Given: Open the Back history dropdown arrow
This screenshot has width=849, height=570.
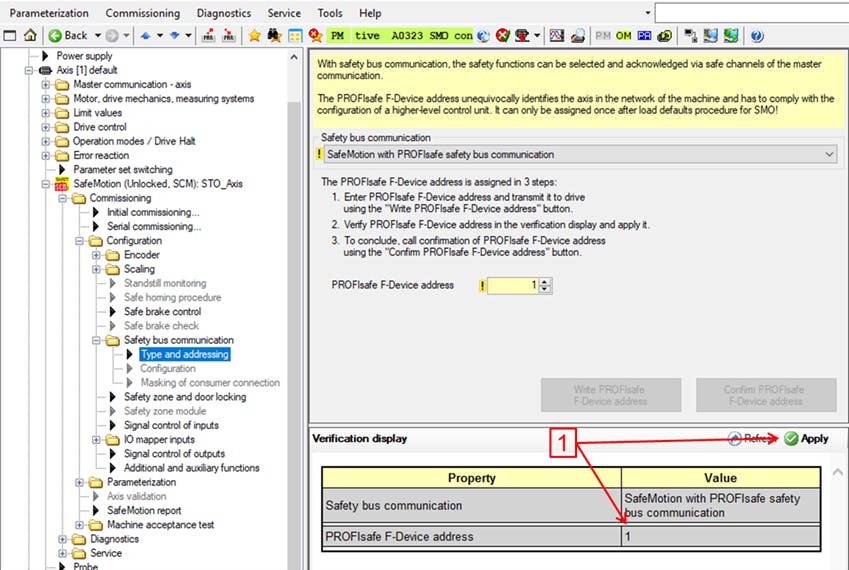Looking at the screenshot, I should [x=98, y=36].
